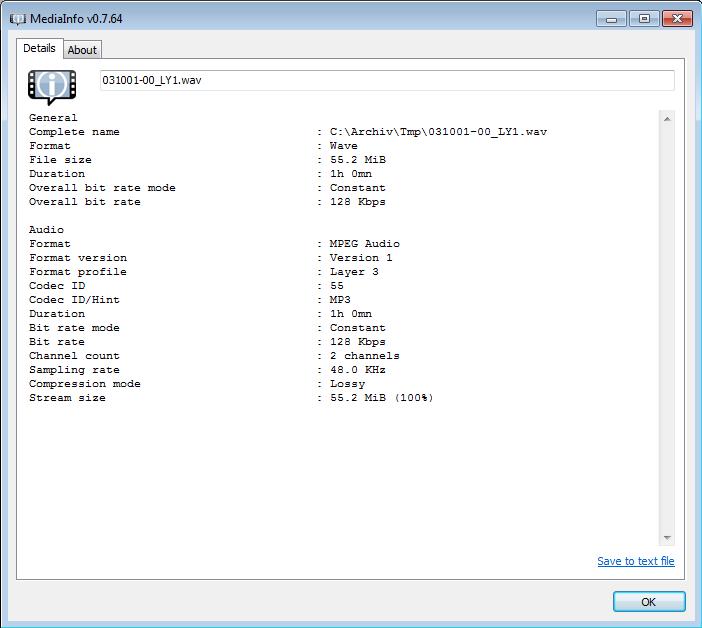Click the Compression mode label
This screenshot has width=702, height=628.
[85, 384]
